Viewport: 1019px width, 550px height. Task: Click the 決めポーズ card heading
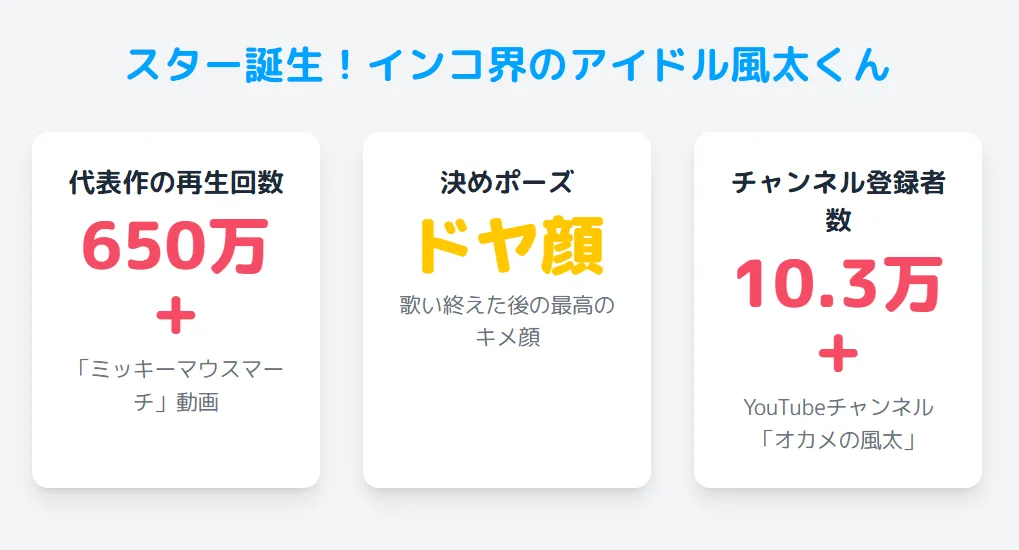(x=507, y=183)
